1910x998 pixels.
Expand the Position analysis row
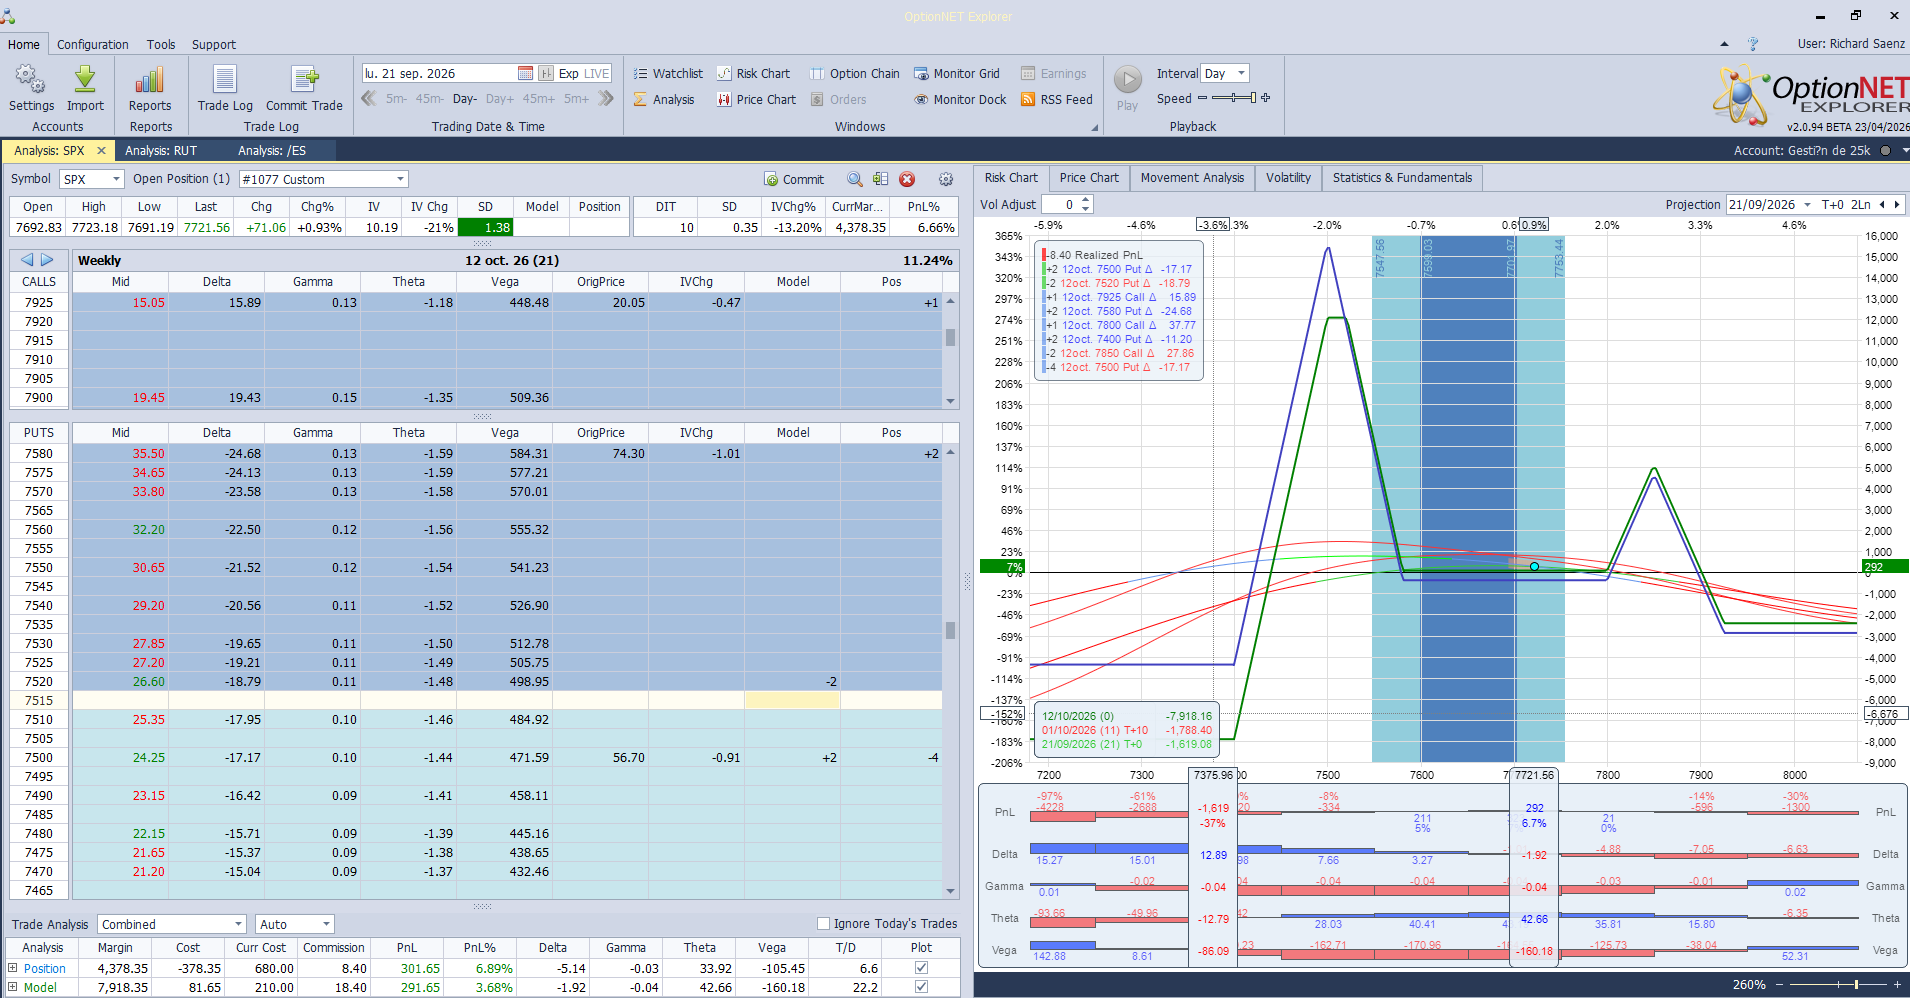(13, 968)
